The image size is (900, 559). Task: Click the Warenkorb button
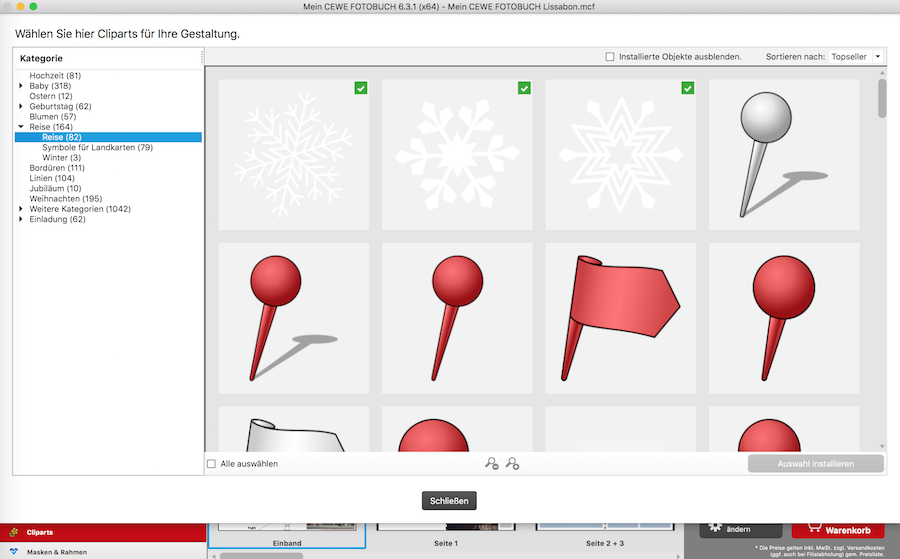[x=838, y=529]
